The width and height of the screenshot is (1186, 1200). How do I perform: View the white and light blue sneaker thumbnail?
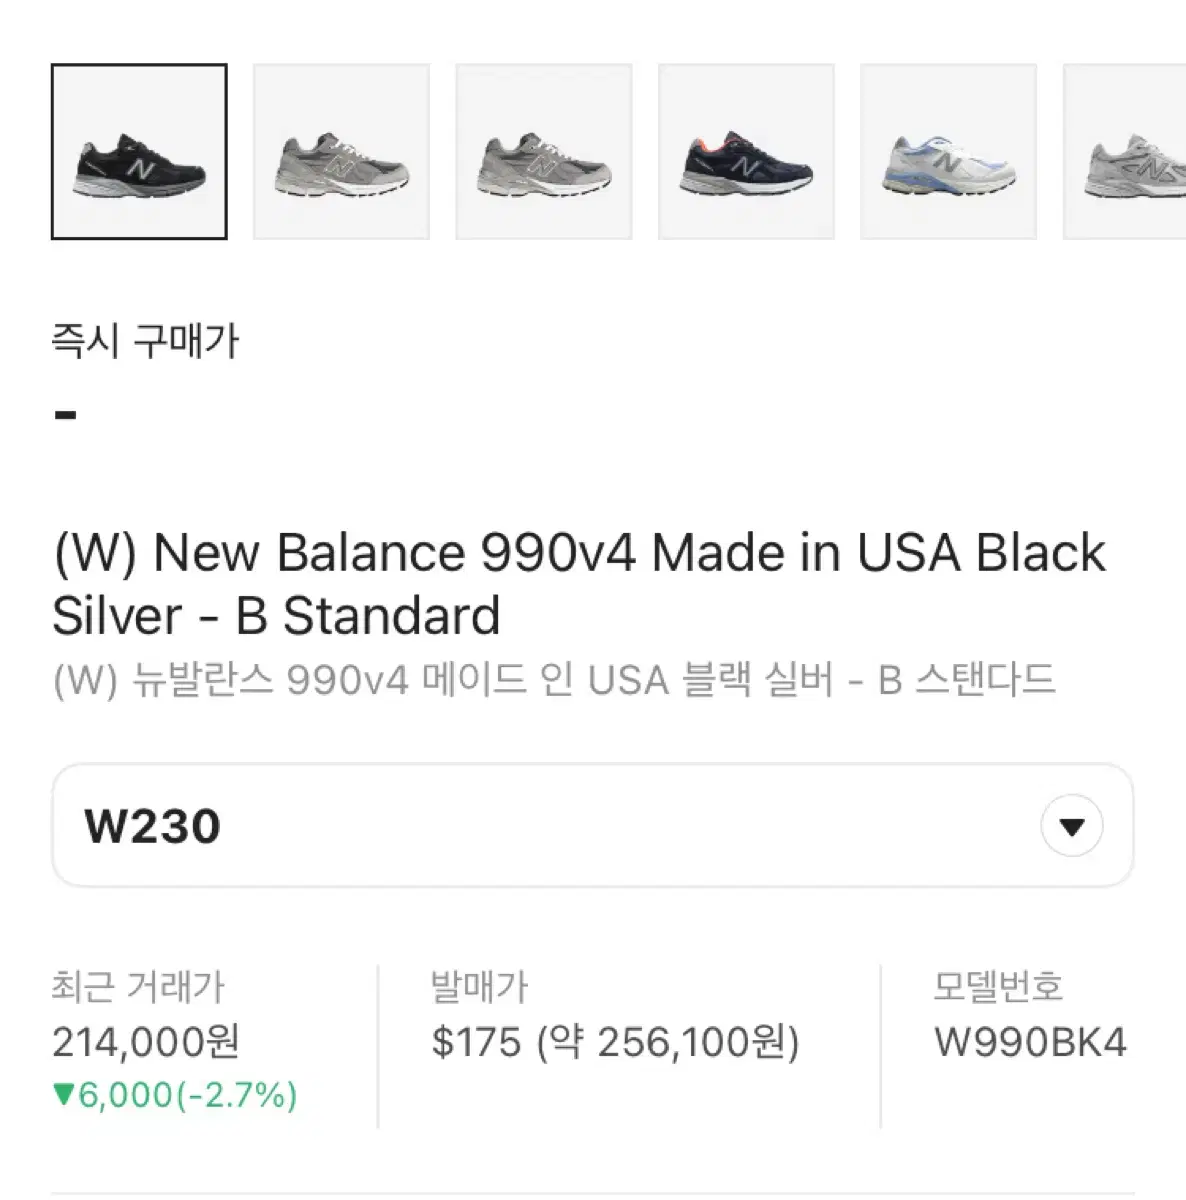tap(948, 152)
